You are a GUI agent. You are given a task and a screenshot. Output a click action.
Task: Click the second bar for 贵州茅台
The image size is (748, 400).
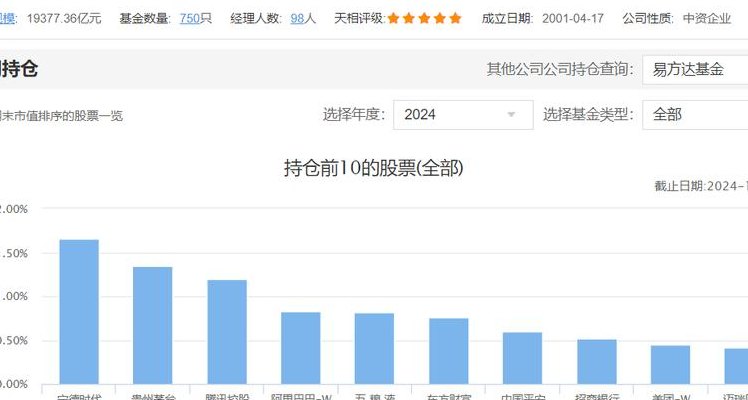[153, 326]
